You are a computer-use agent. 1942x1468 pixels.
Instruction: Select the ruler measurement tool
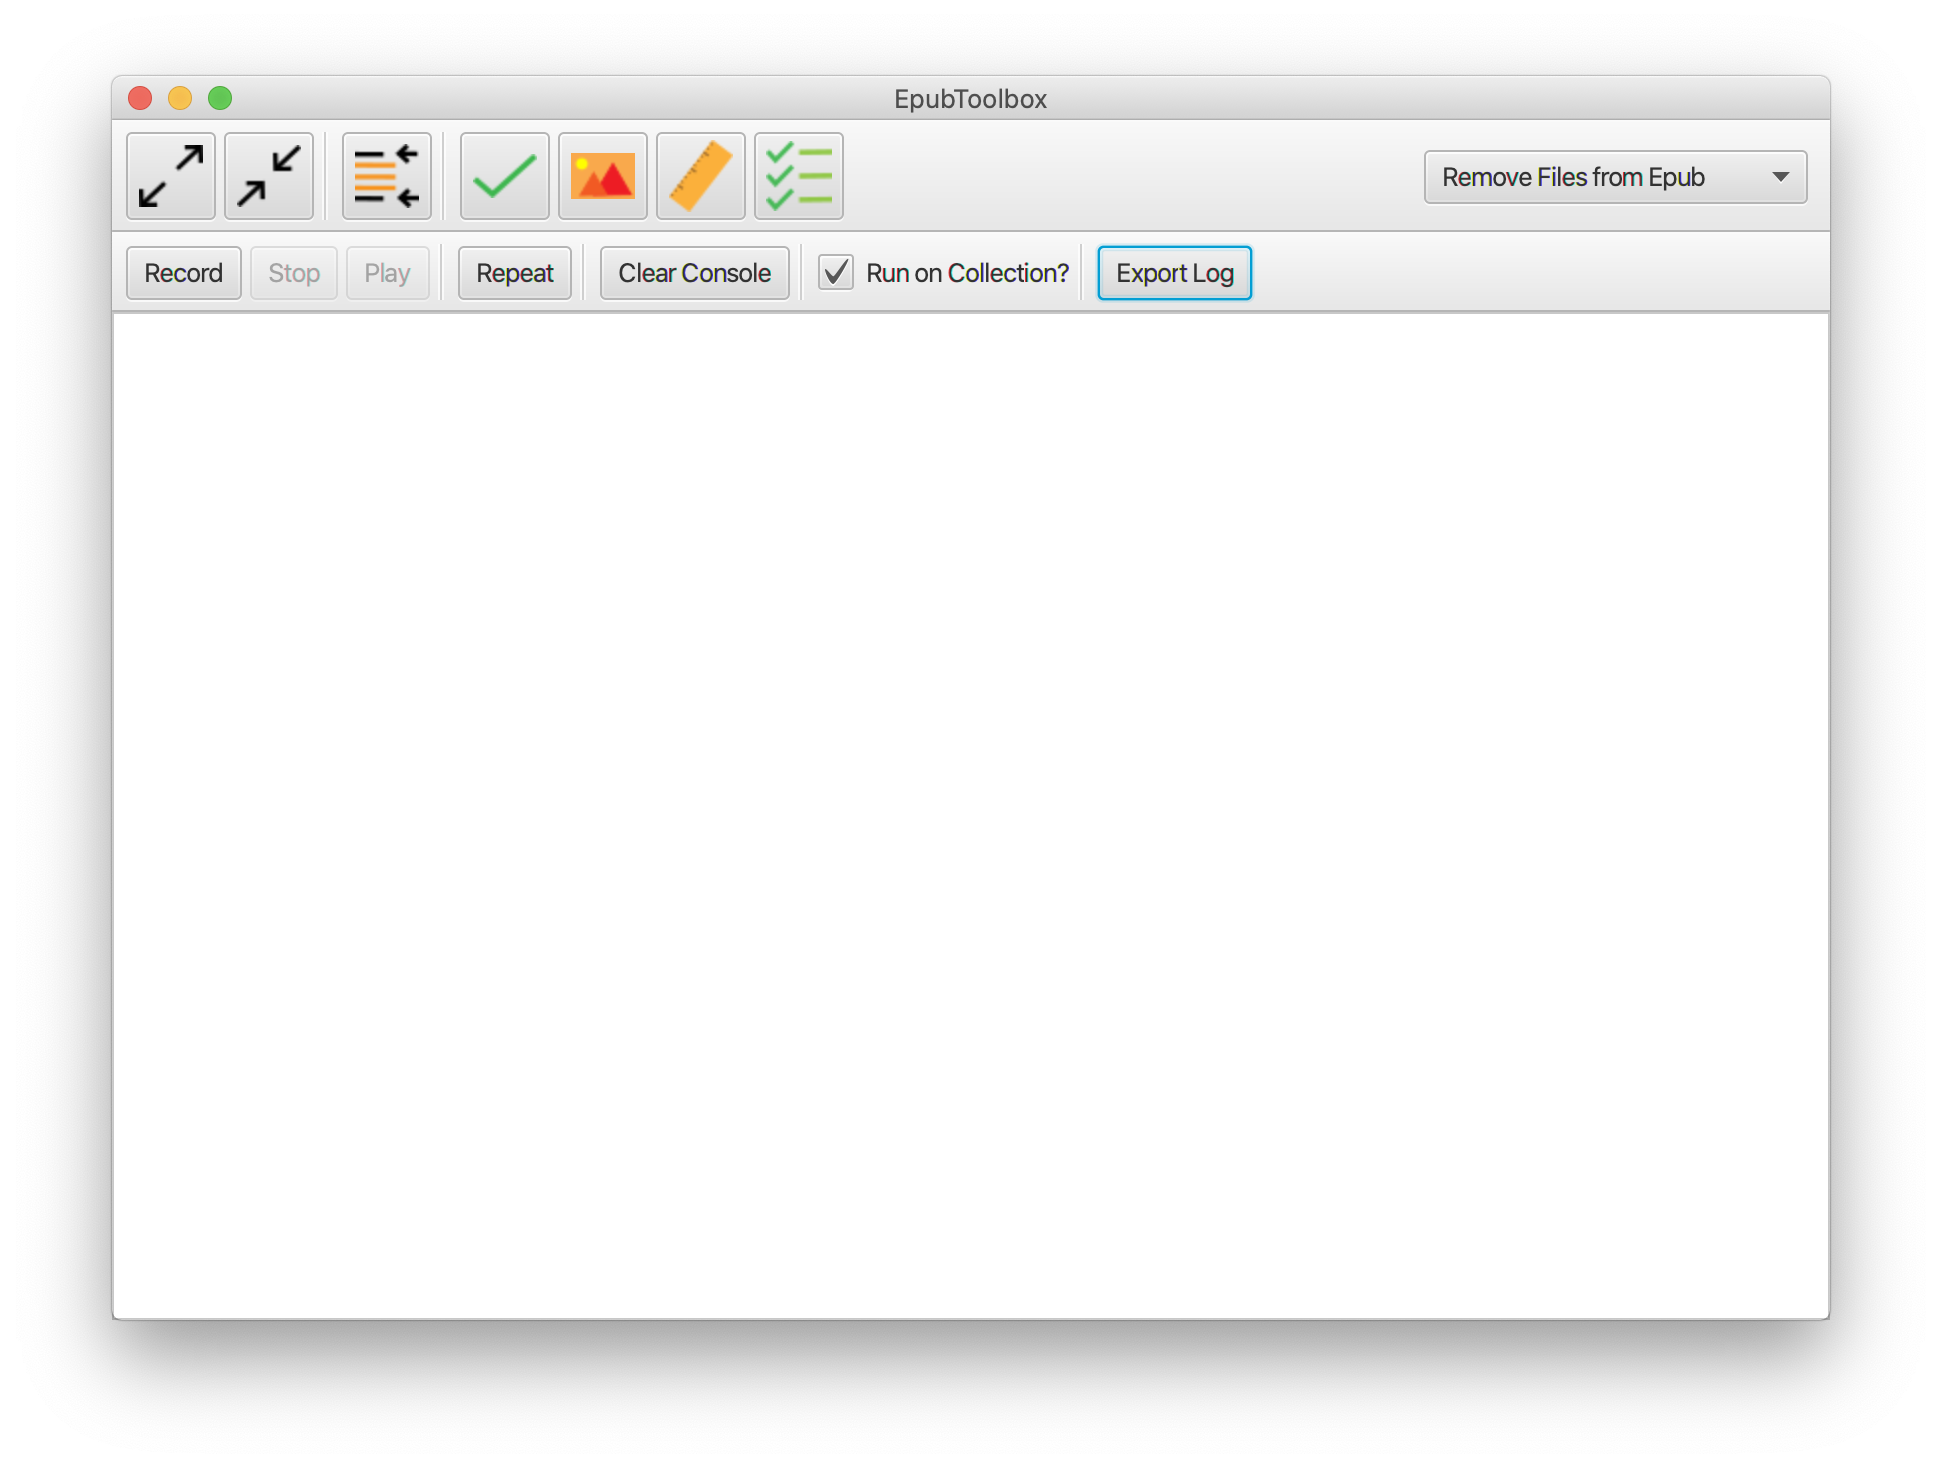[x=699, y=176]
